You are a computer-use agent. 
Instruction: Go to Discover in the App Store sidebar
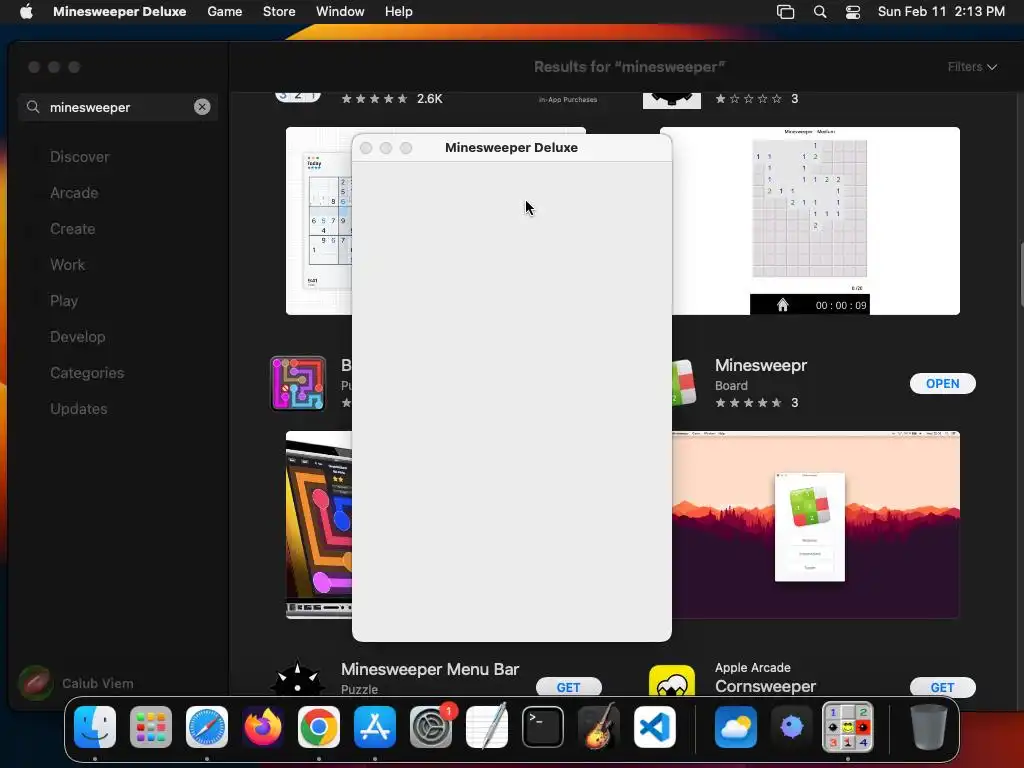click(x=79, y=157)
